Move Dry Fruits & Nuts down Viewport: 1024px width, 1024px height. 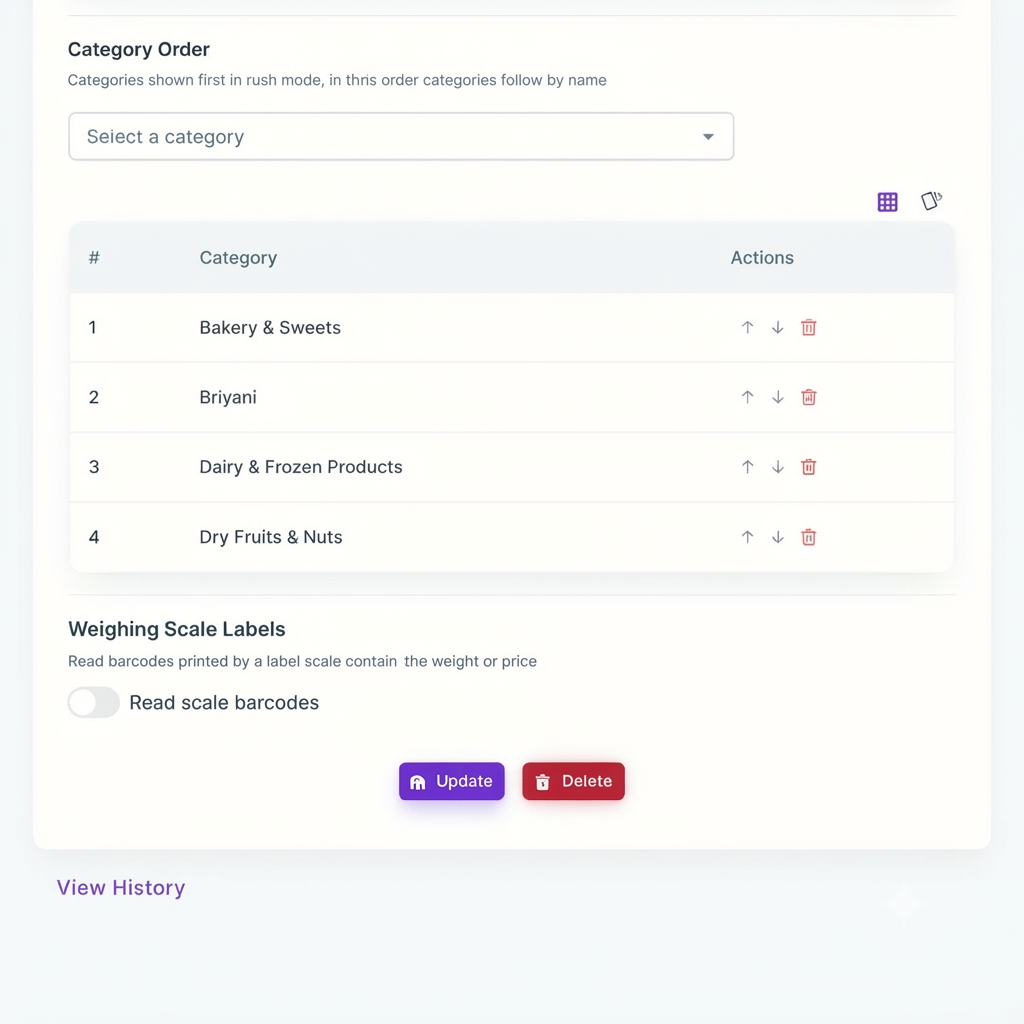(777, 537)
